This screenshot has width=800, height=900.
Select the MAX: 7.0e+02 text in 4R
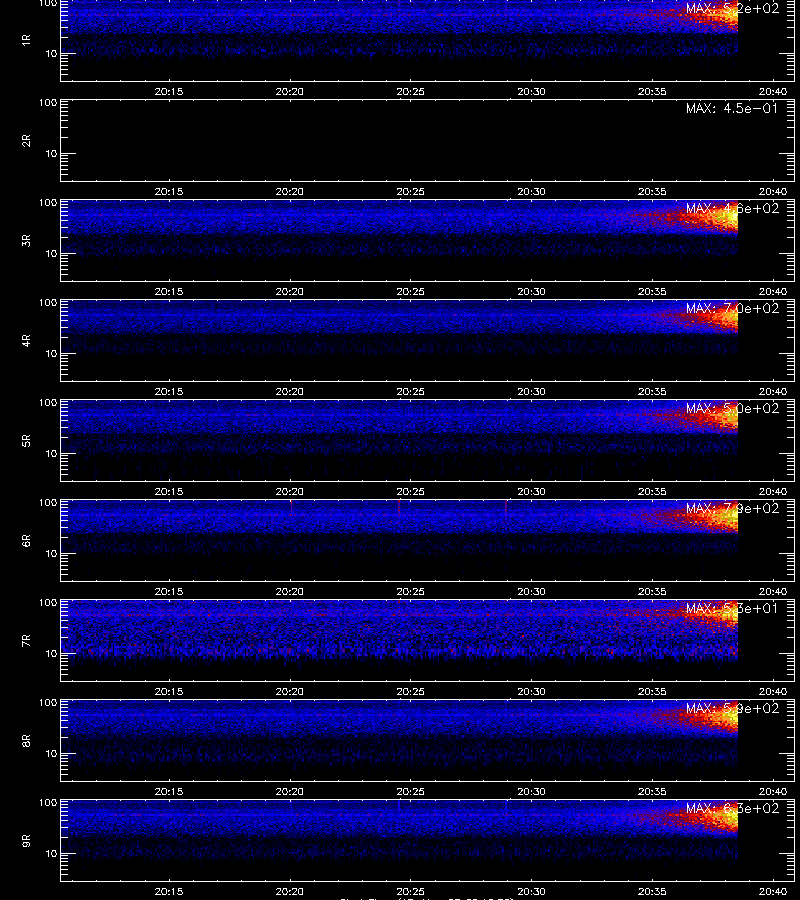pyautogui.click(x=732, y=308)
